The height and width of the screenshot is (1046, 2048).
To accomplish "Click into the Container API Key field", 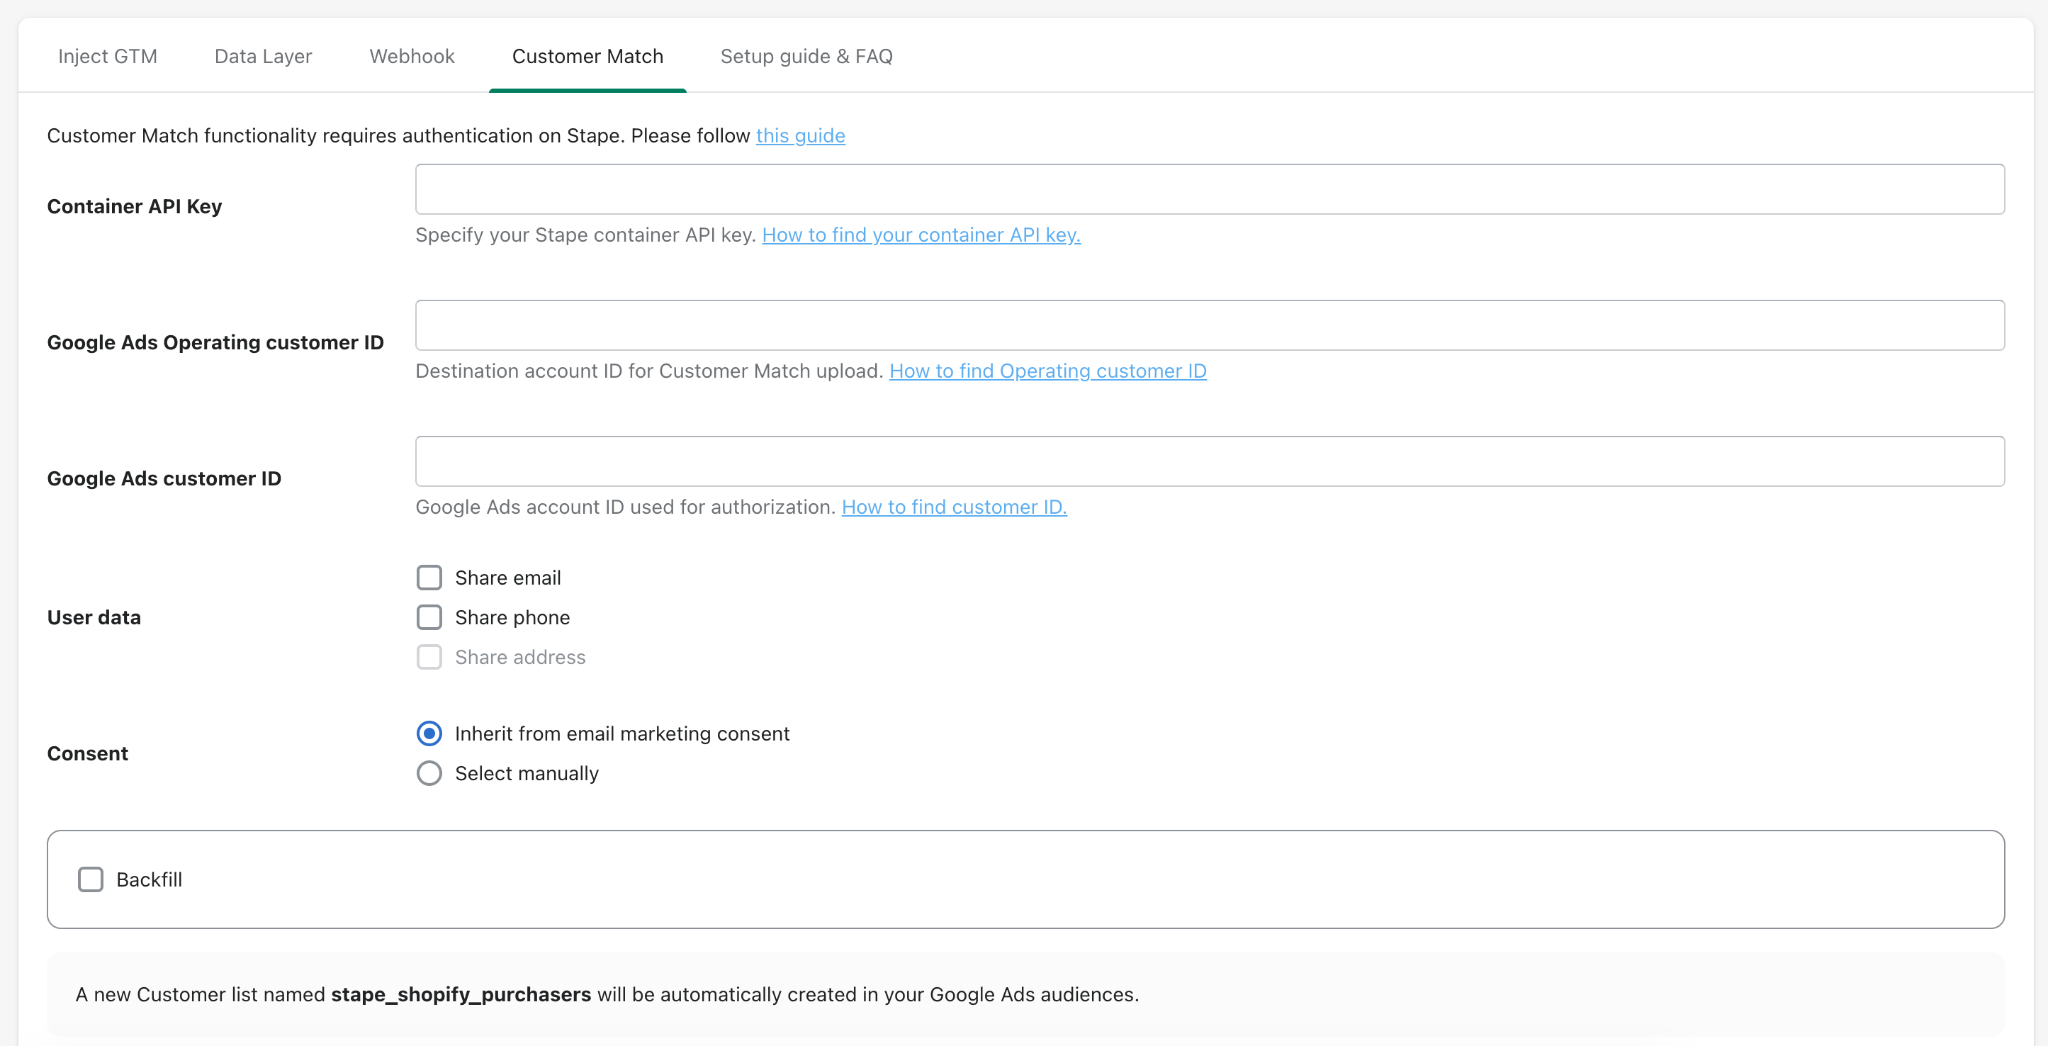I will tap(1210, 189).
